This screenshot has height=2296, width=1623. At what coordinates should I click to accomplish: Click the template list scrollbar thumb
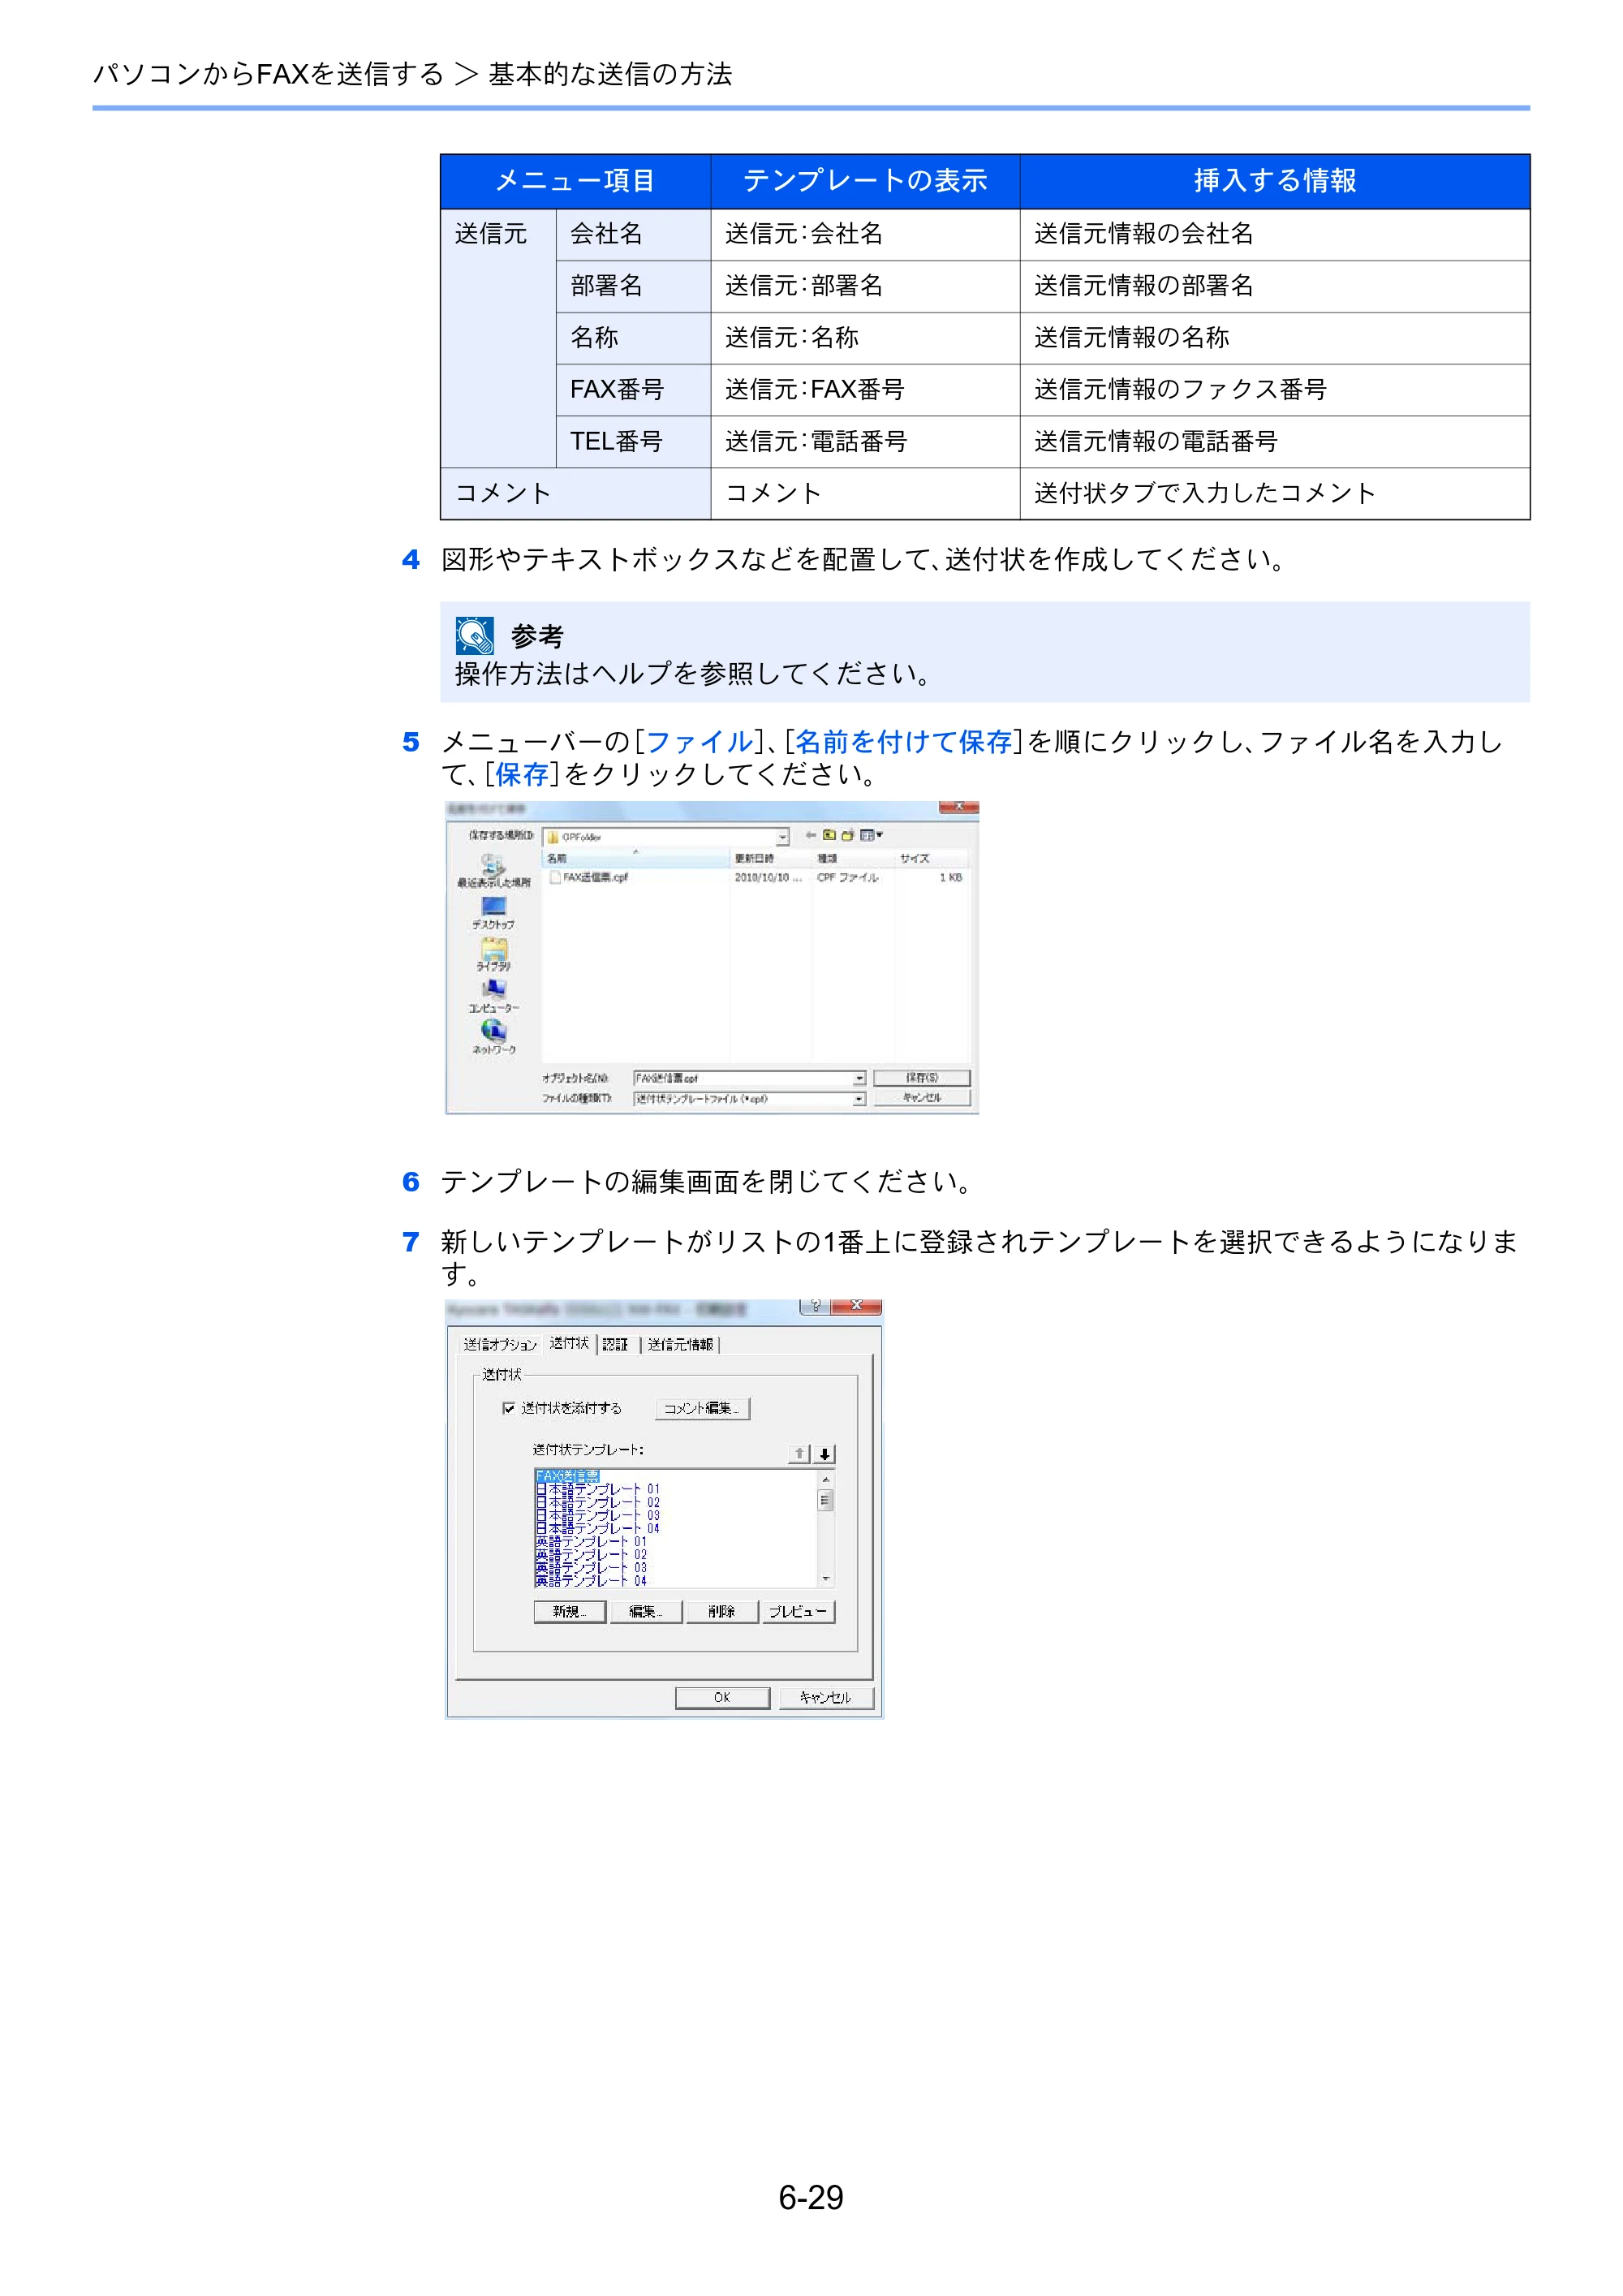tap(825, 1500)
